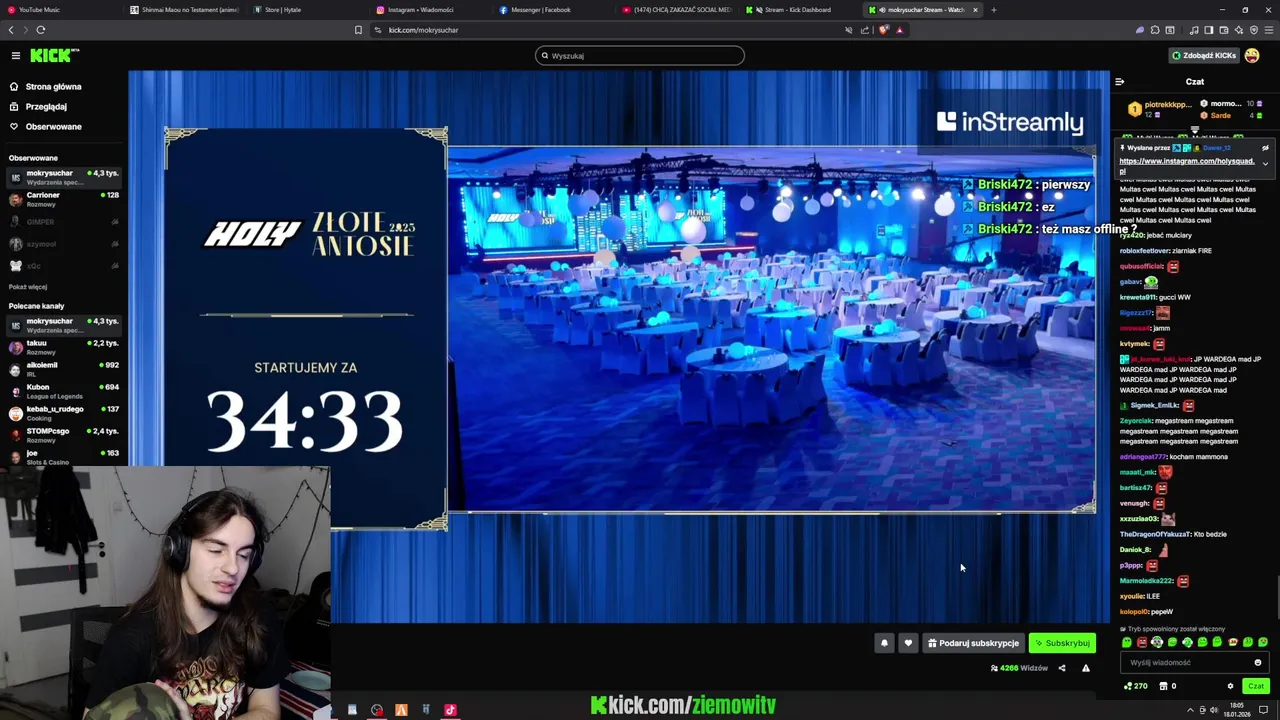Expand followed list with Pokaż więcej
This screenshot has height=720, width=1280.
pyautogui.click(x=28, y=287)
